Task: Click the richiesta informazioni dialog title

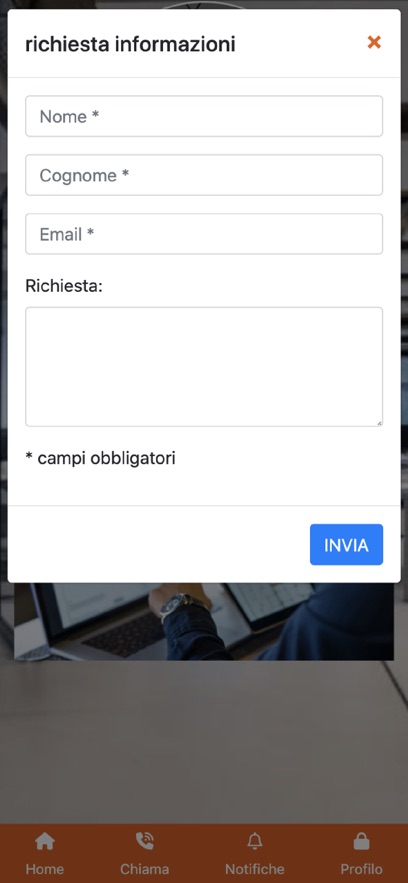Action: click(130, 44)
